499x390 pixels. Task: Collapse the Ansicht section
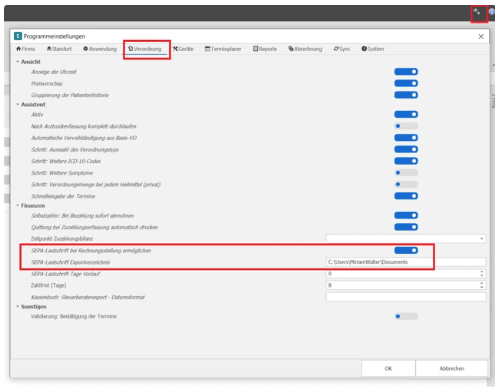pos(17,62)
